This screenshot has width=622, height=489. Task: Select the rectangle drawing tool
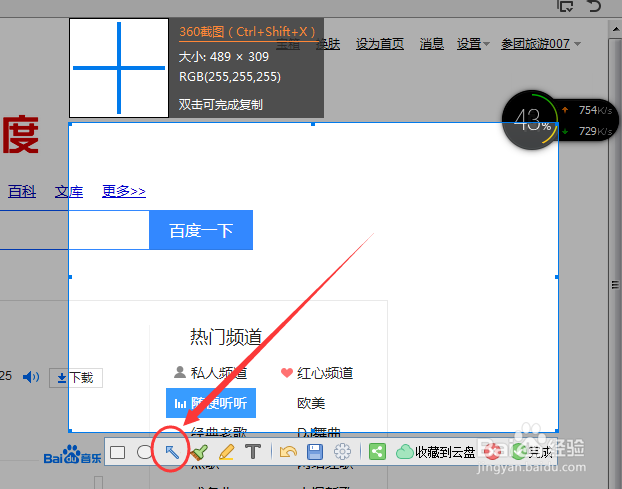tap(117, 452)
